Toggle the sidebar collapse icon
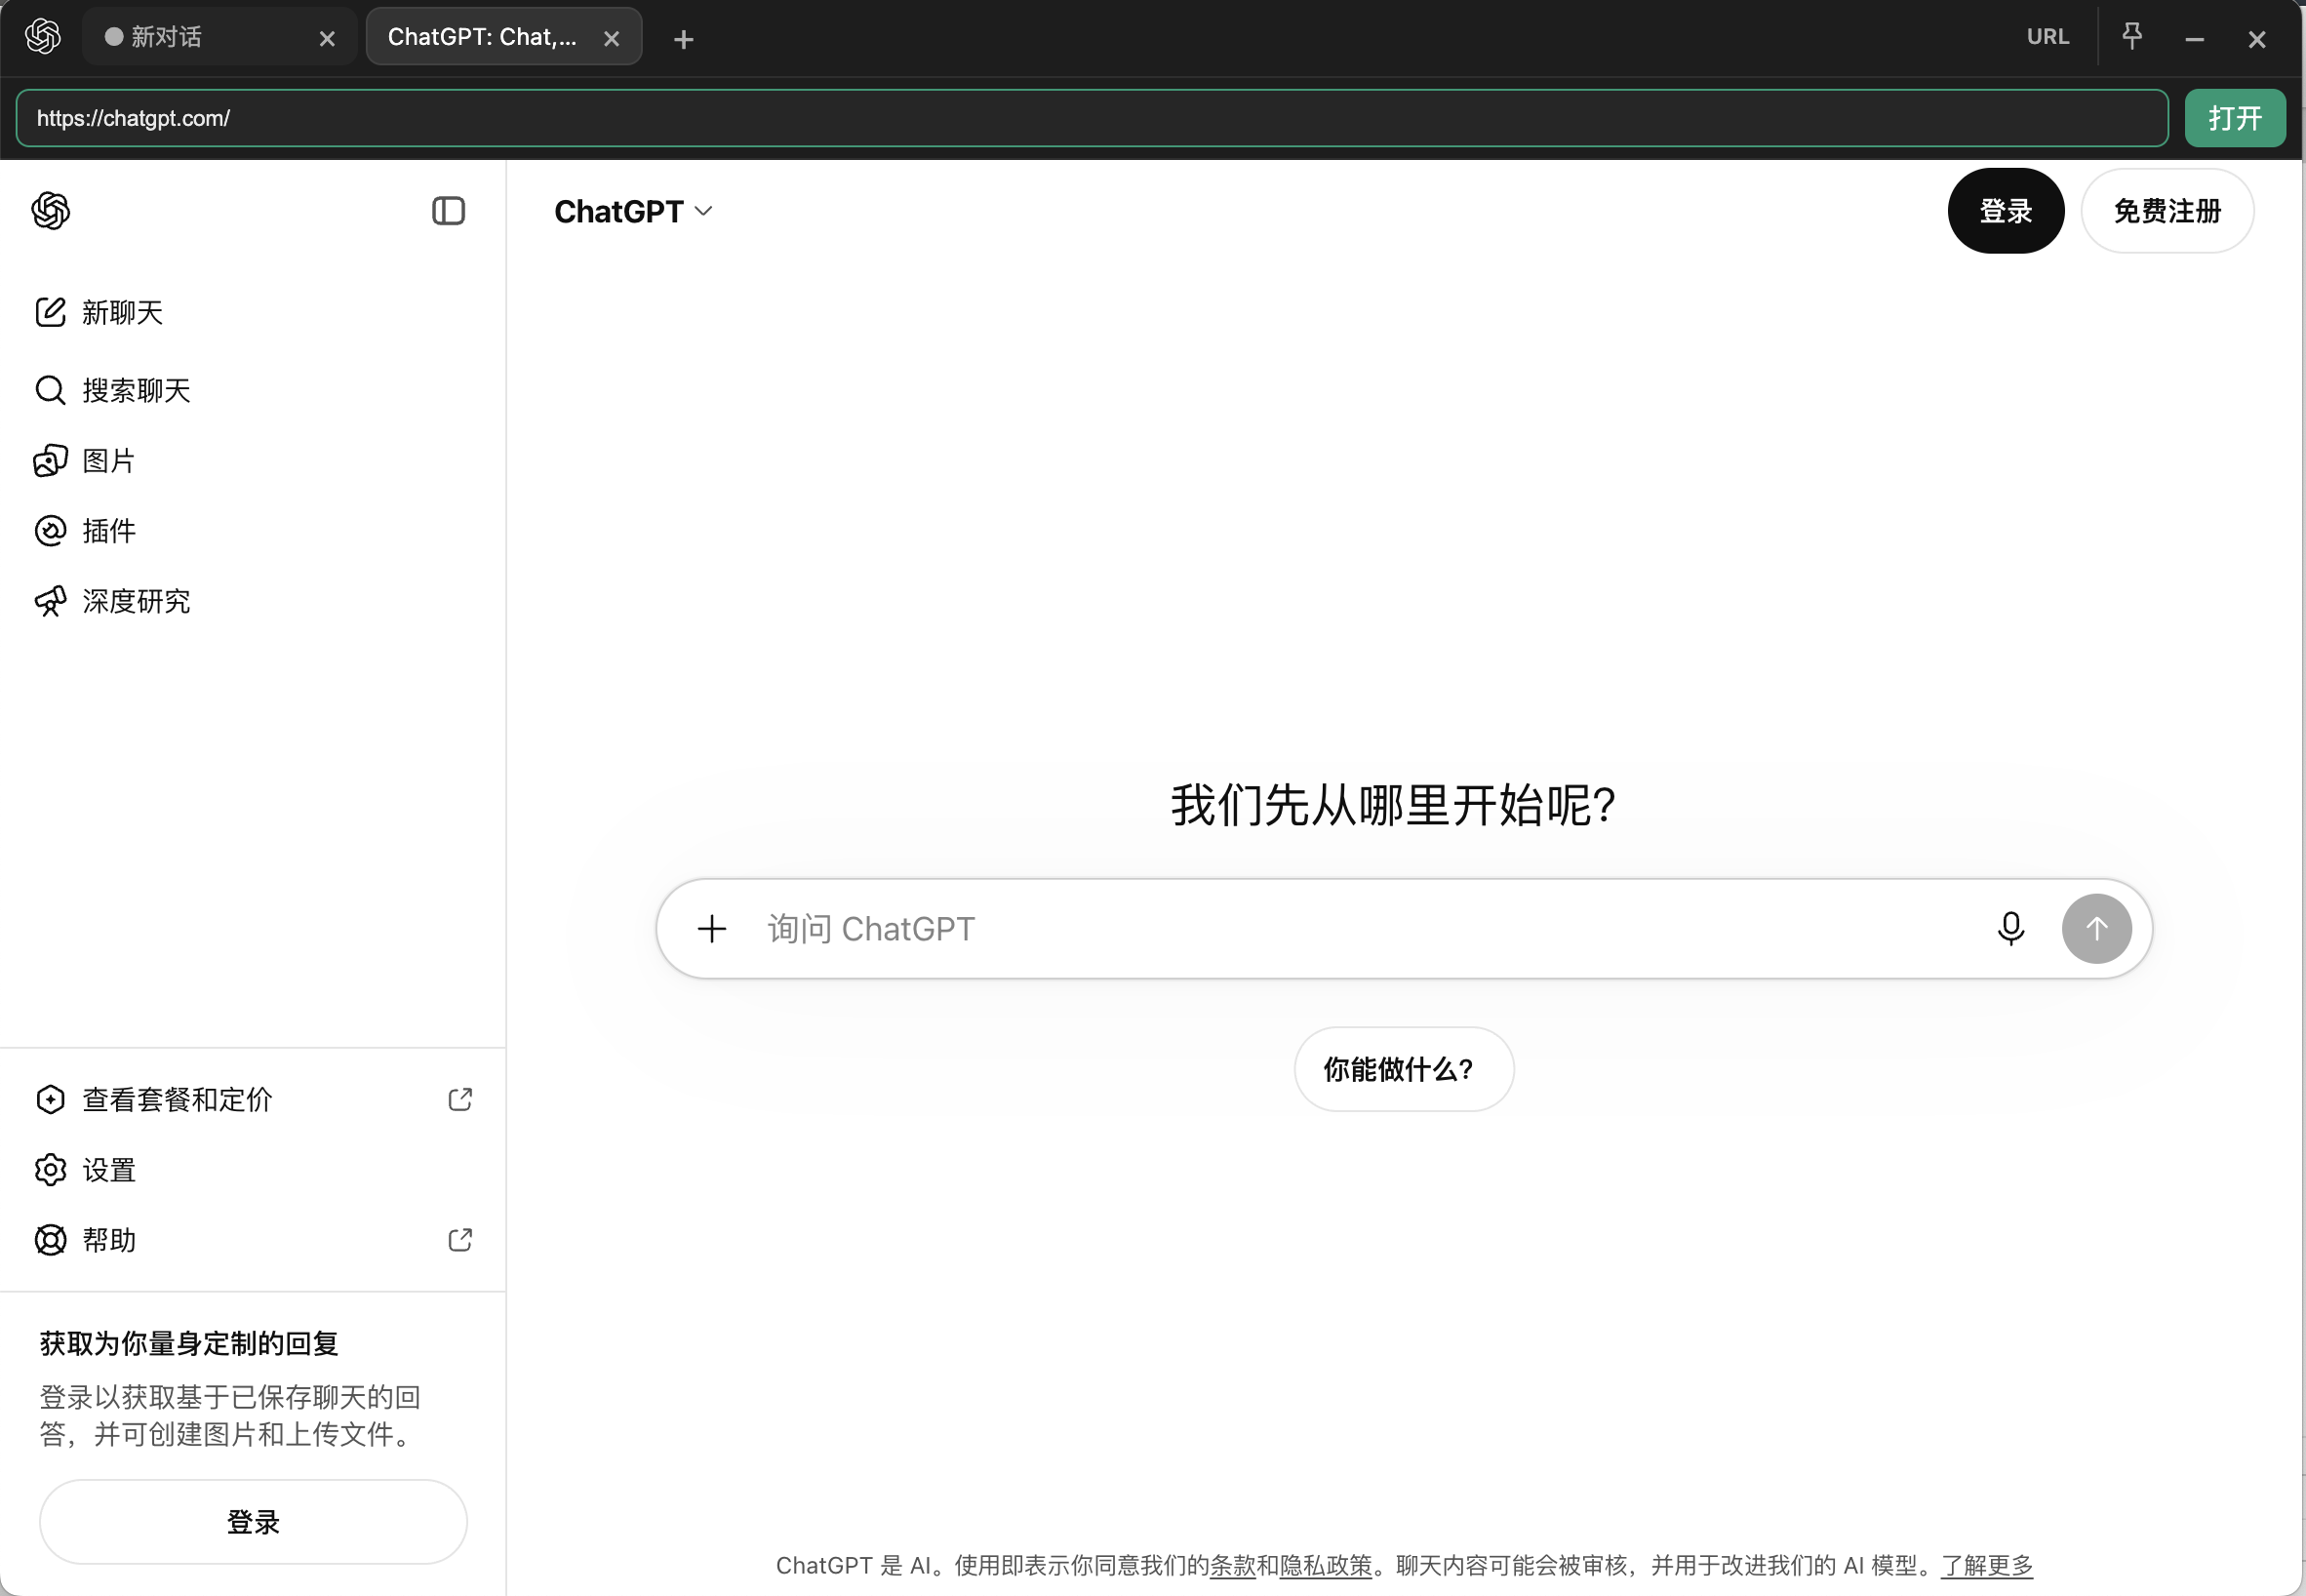This screenshot has height=1596, width=2306. pyautogui.click(x=448, y=211)
